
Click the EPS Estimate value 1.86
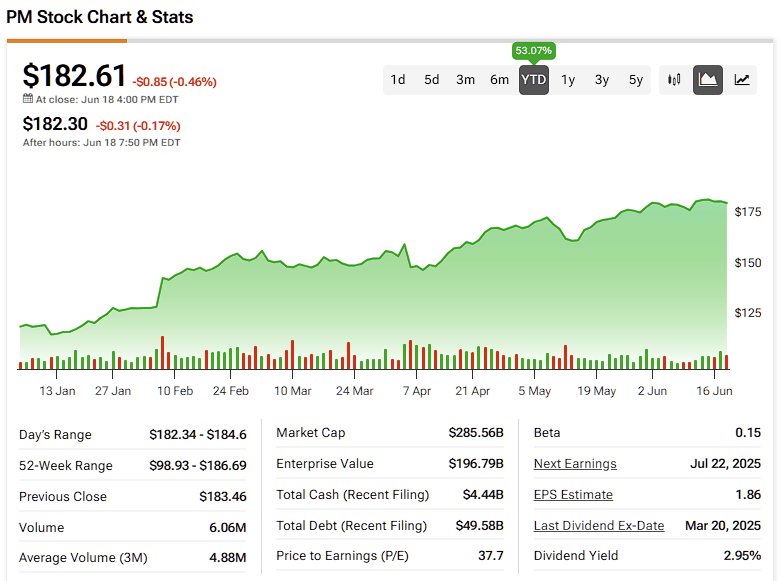748,495
